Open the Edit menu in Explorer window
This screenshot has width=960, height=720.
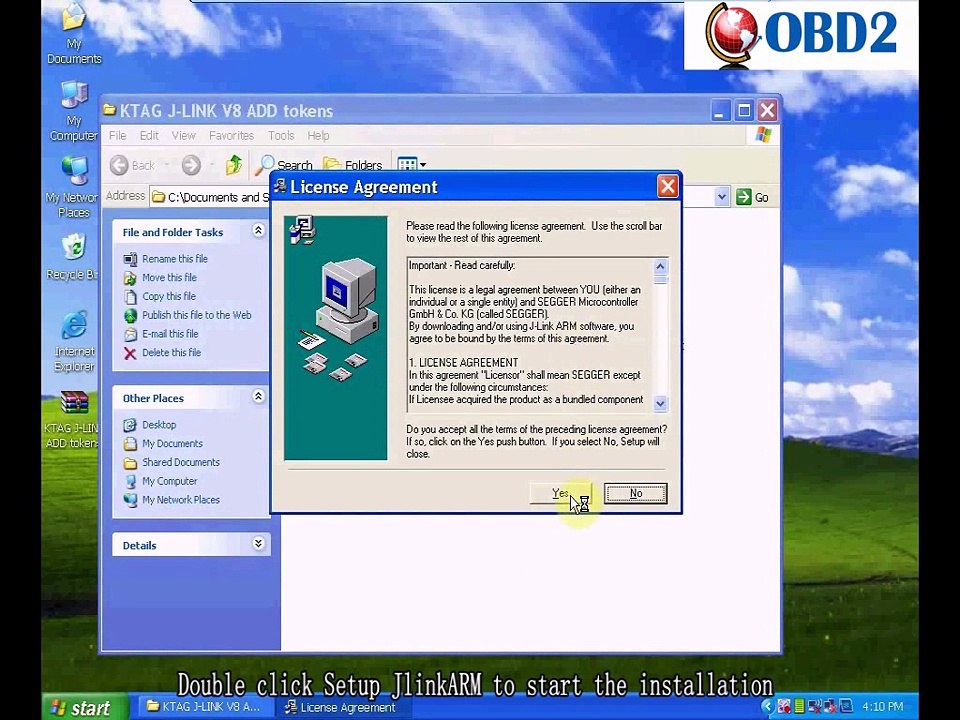click(149, 135)
